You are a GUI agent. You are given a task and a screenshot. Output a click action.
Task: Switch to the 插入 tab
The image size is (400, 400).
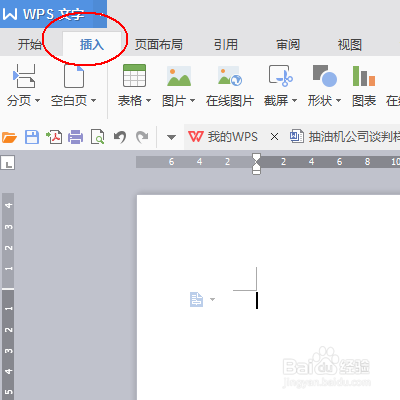[92, 44]
